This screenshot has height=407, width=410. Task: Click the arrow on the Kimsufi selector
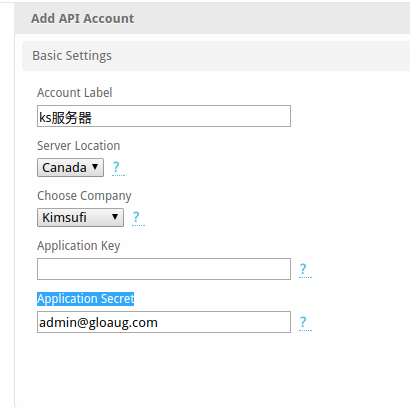point(115,217)
